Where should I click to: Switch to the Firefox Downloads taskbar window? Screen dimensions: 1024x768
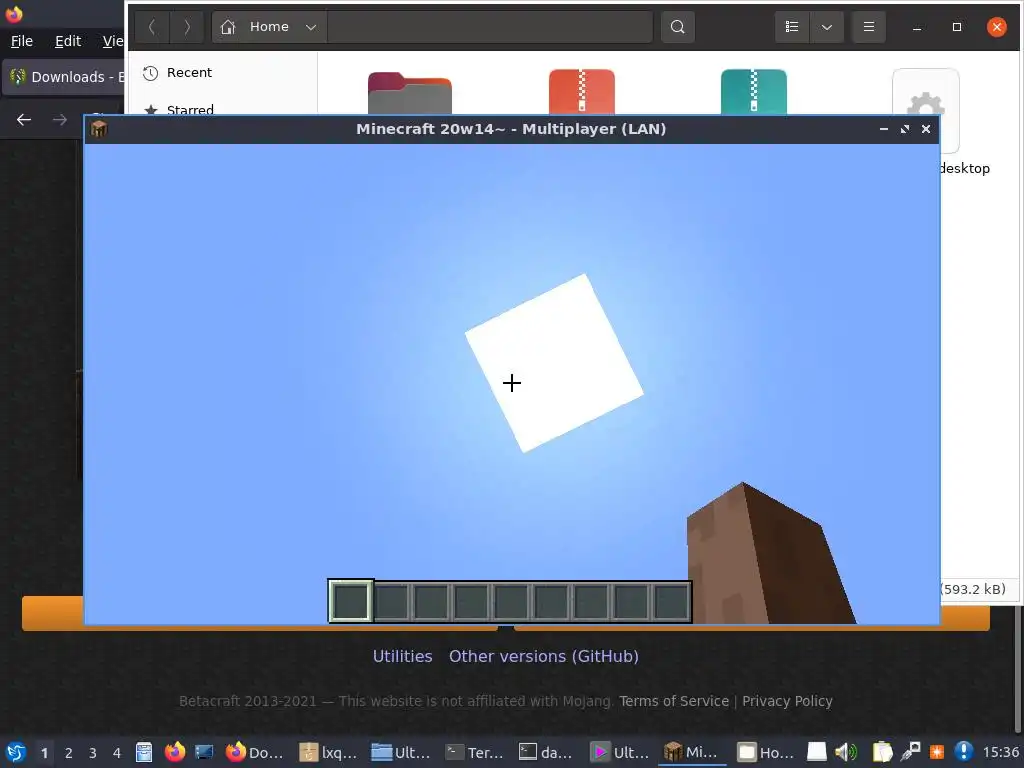point(255,752)
